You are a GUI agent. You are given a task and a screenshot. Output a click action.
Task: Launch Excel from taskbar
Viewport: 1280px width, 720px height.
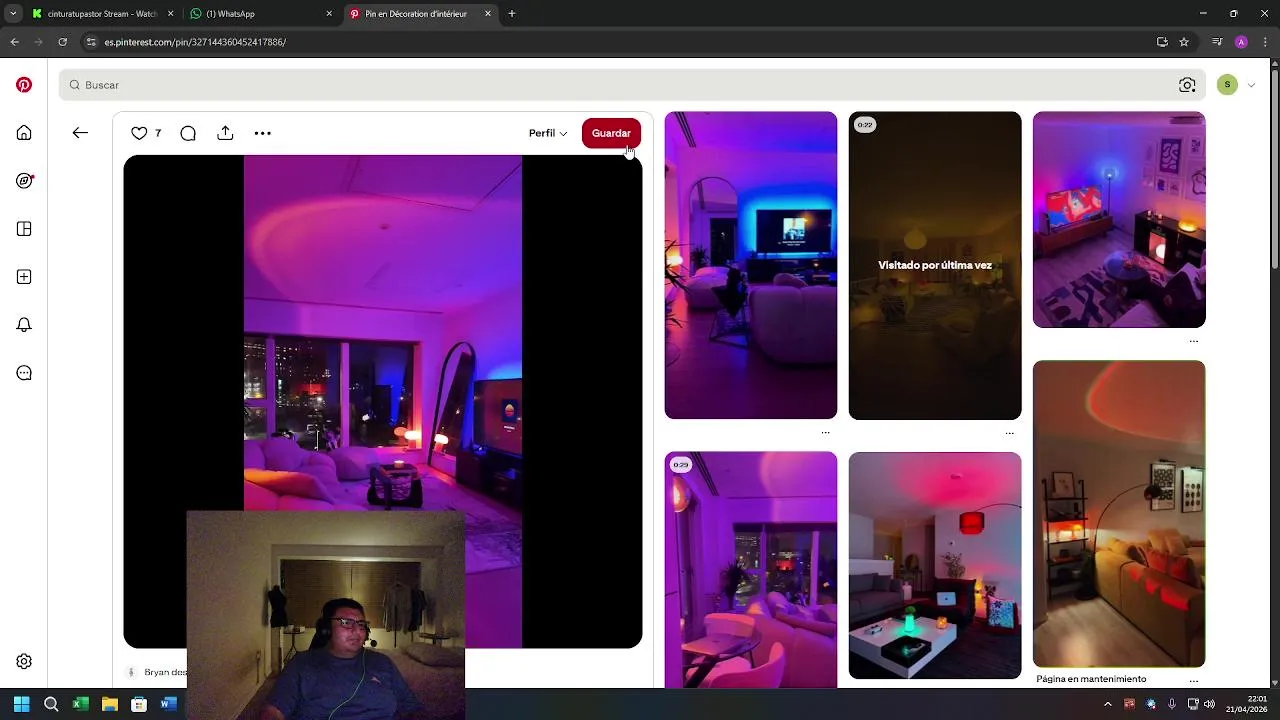coord(80,704)
